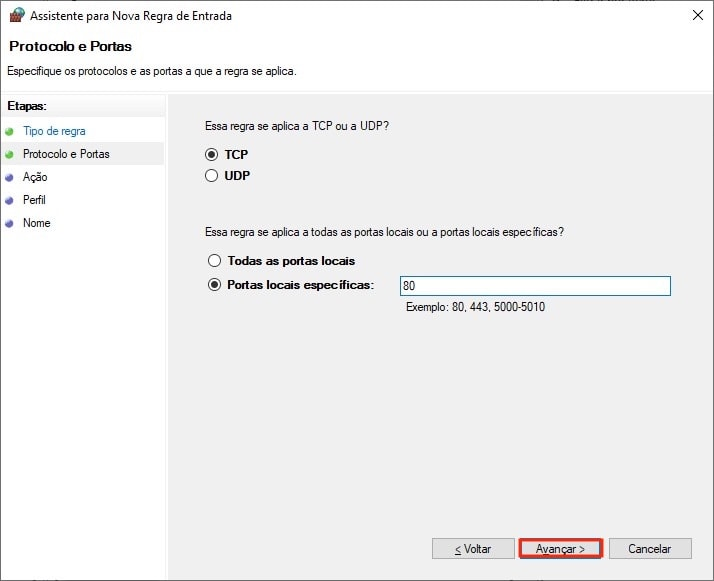Image resolution: width=714 pixels, height=581 pixels.
Task: Close the wizard window
Action: pos(697,15)
